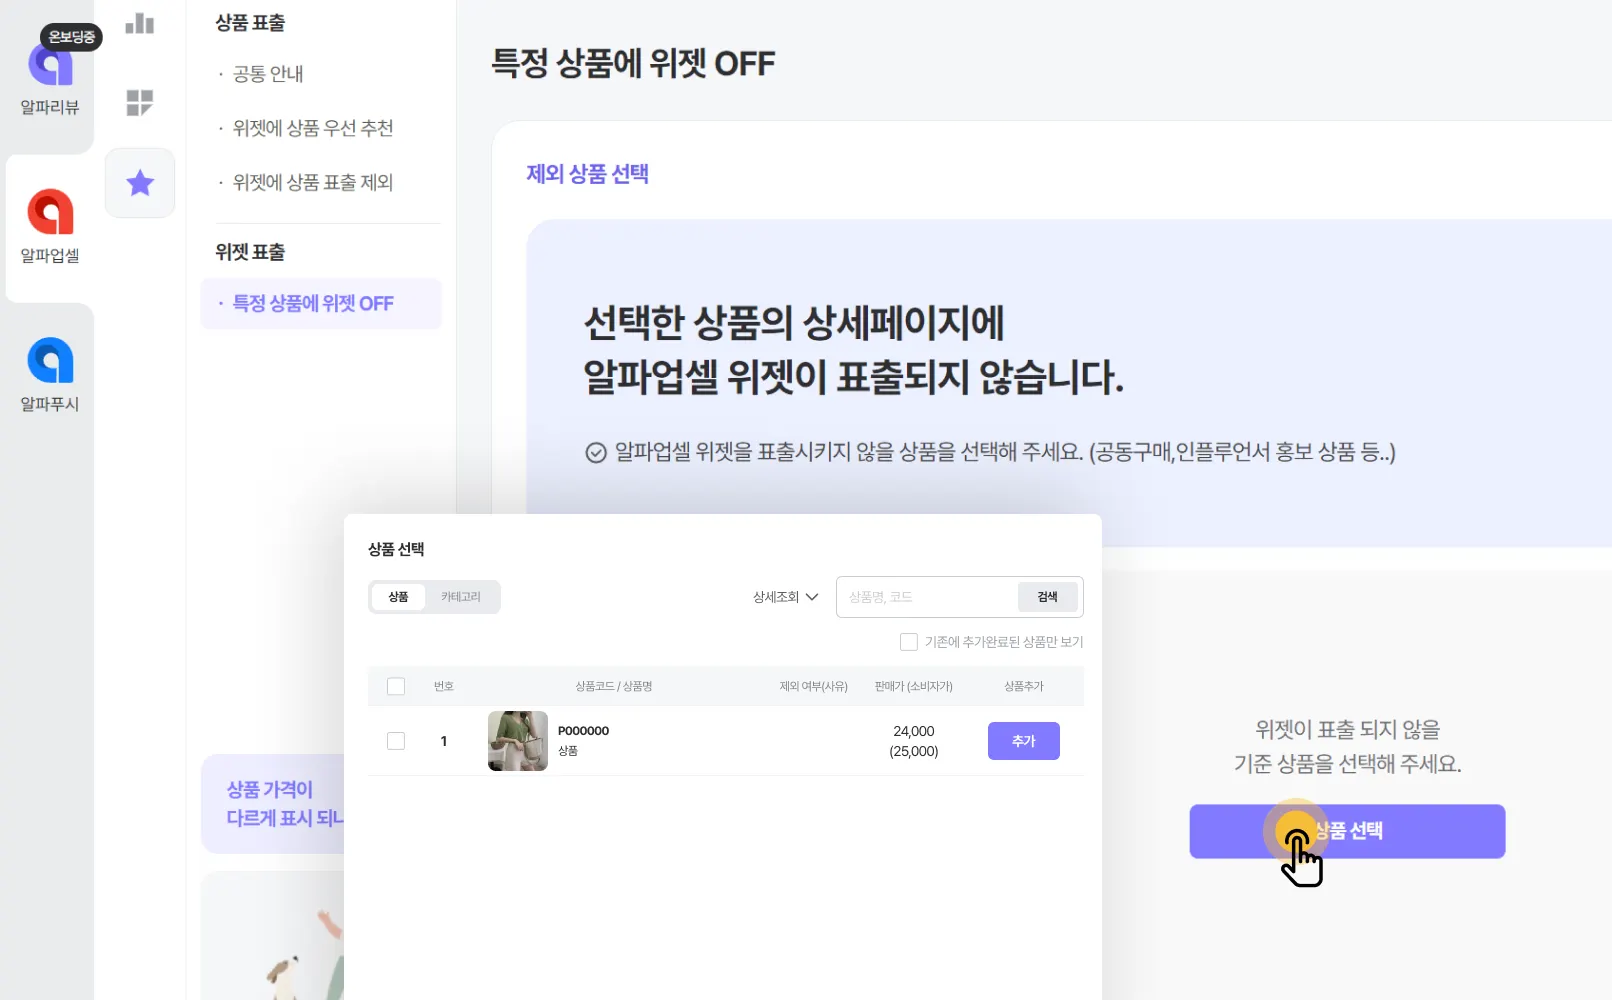Click the 추가 button for P000000
This screenshot has height=1000, width=1612.
1024,741
